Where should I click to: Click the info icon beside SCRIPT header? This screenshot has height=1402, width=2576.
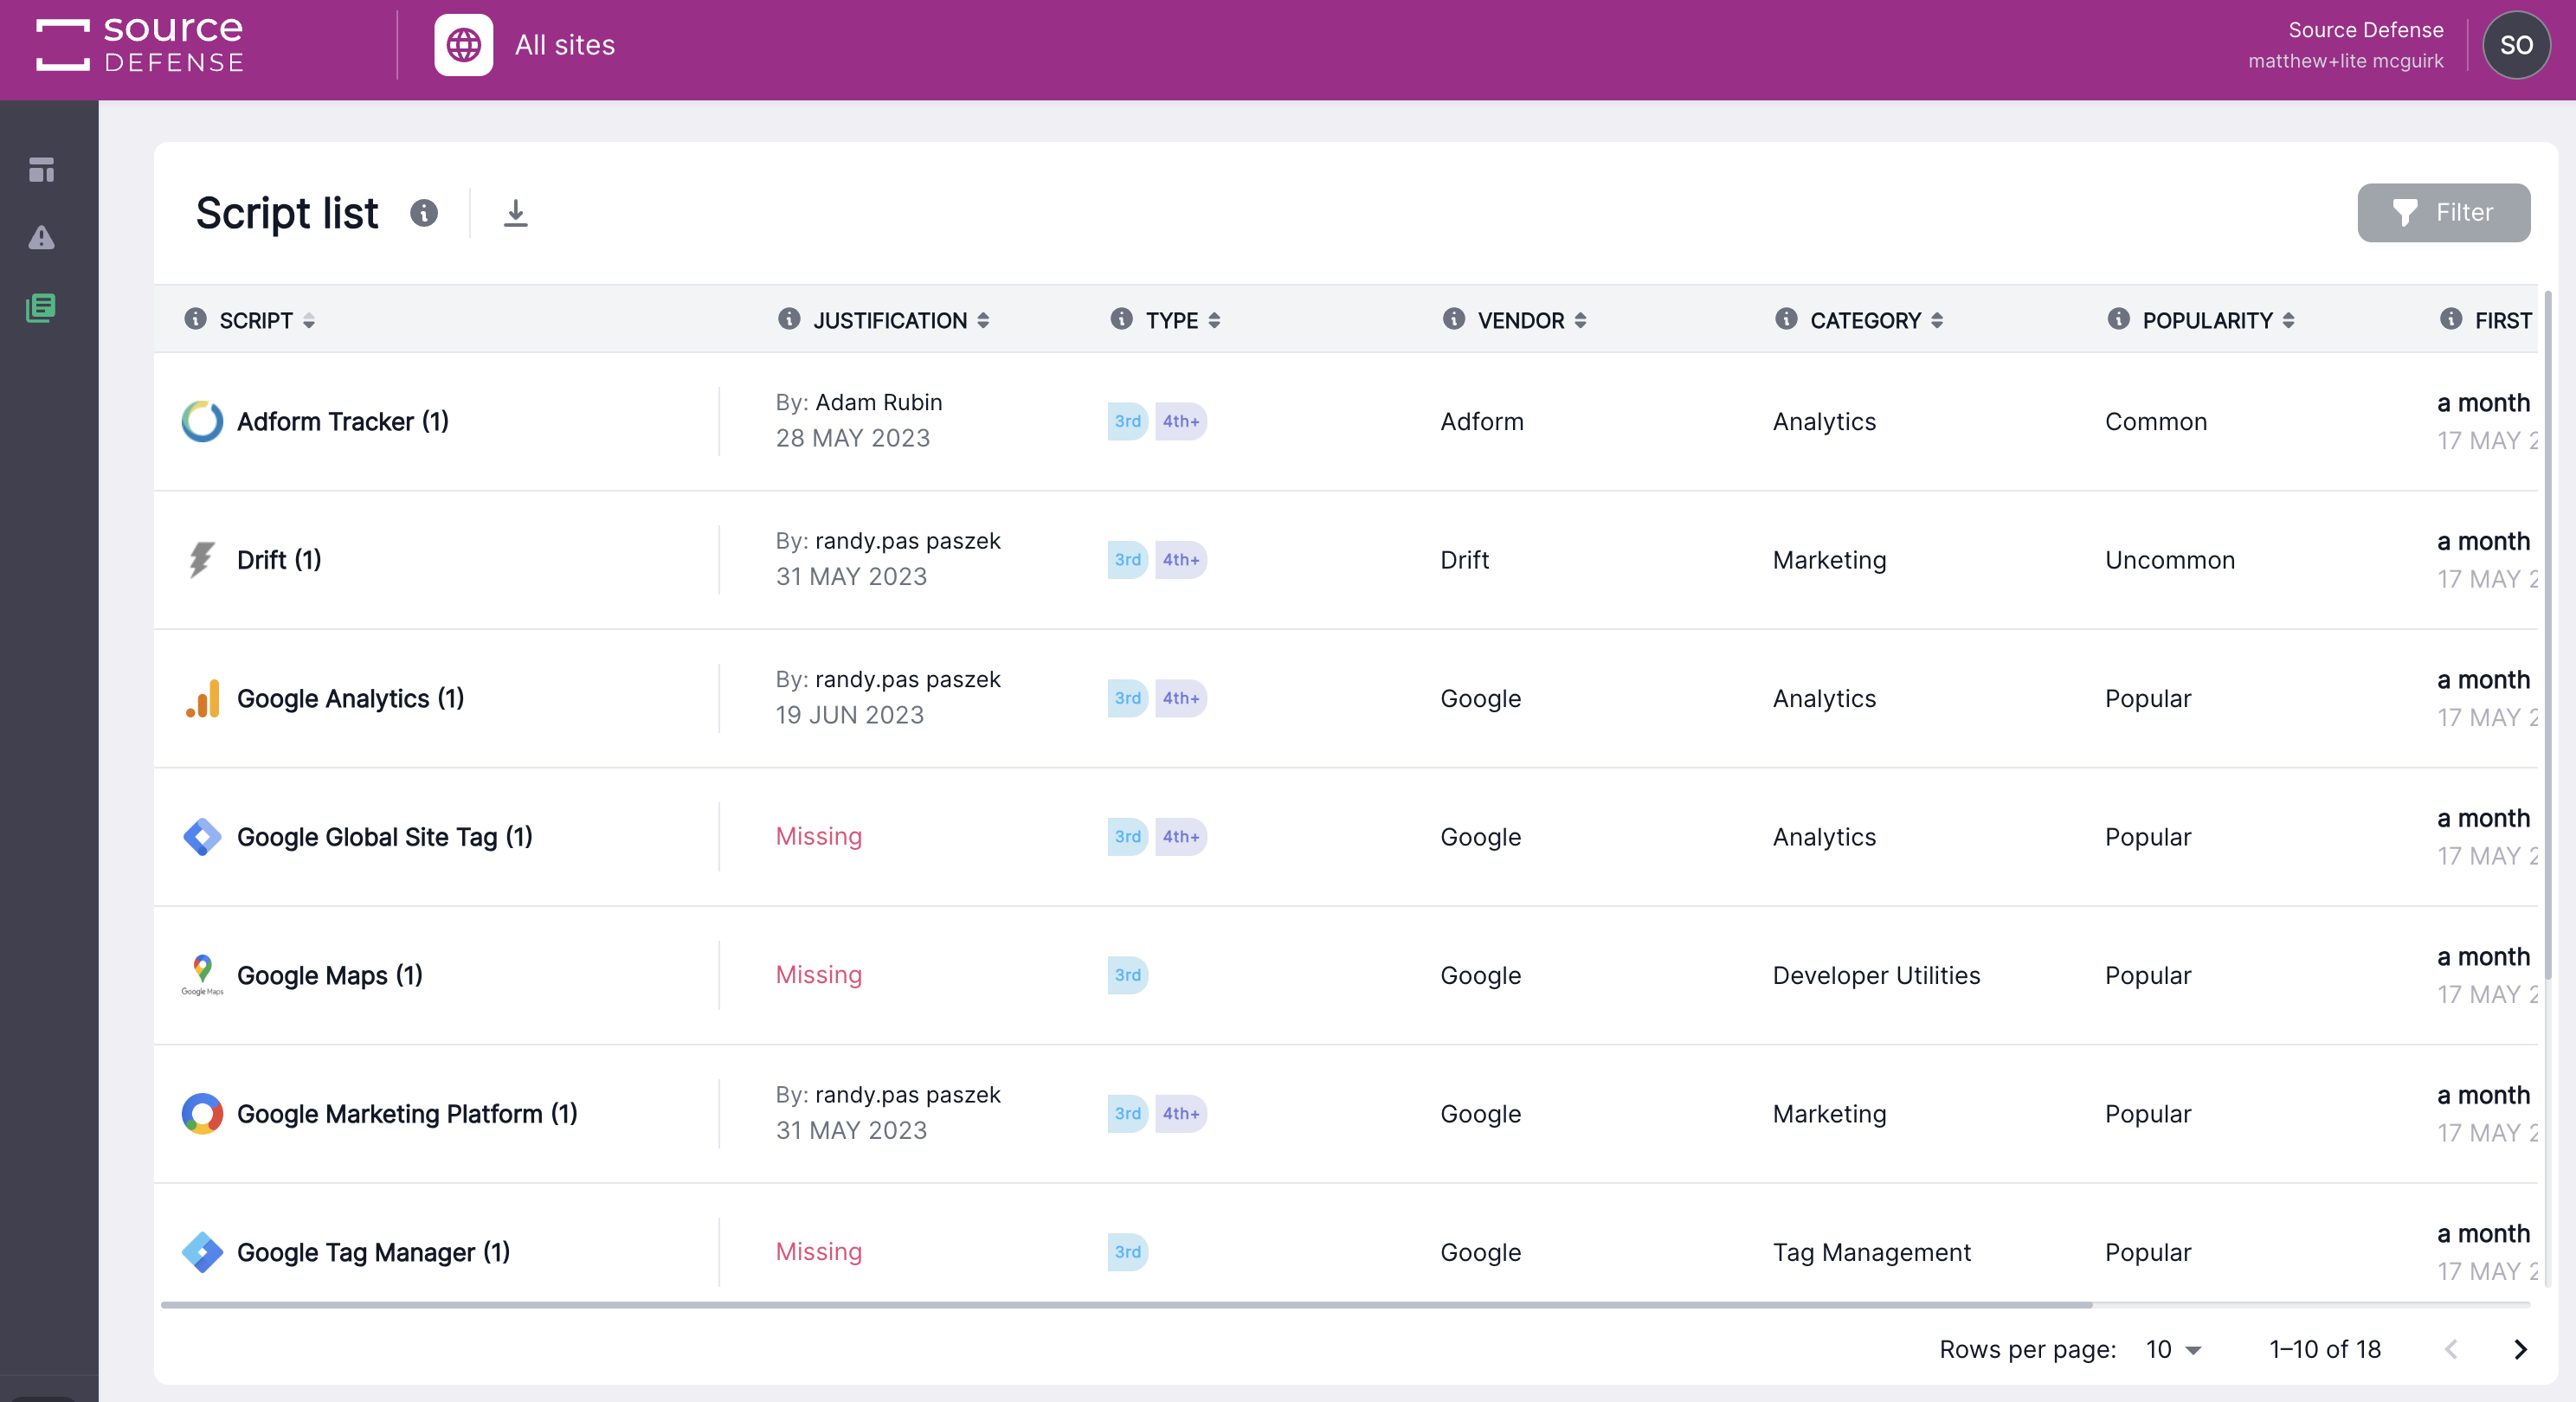point(195,319)
